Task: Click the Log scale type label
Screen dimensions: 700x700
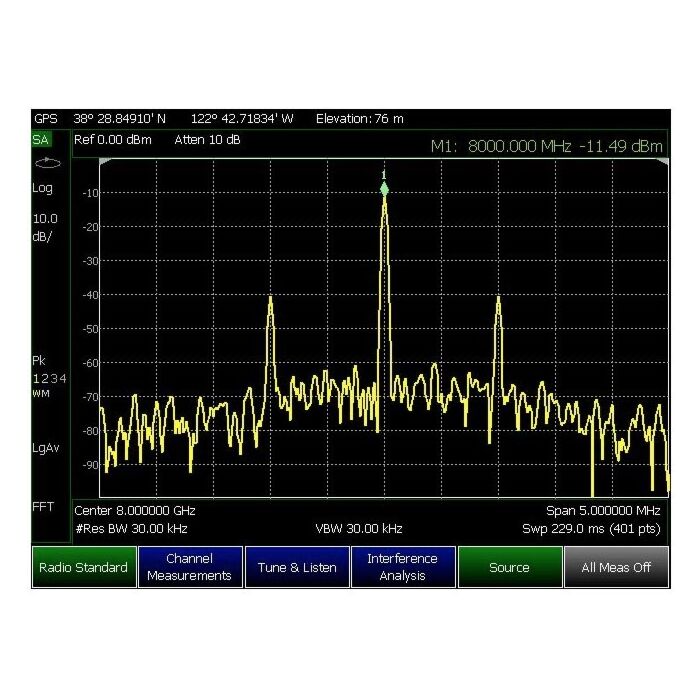Action: click(44, 189)
